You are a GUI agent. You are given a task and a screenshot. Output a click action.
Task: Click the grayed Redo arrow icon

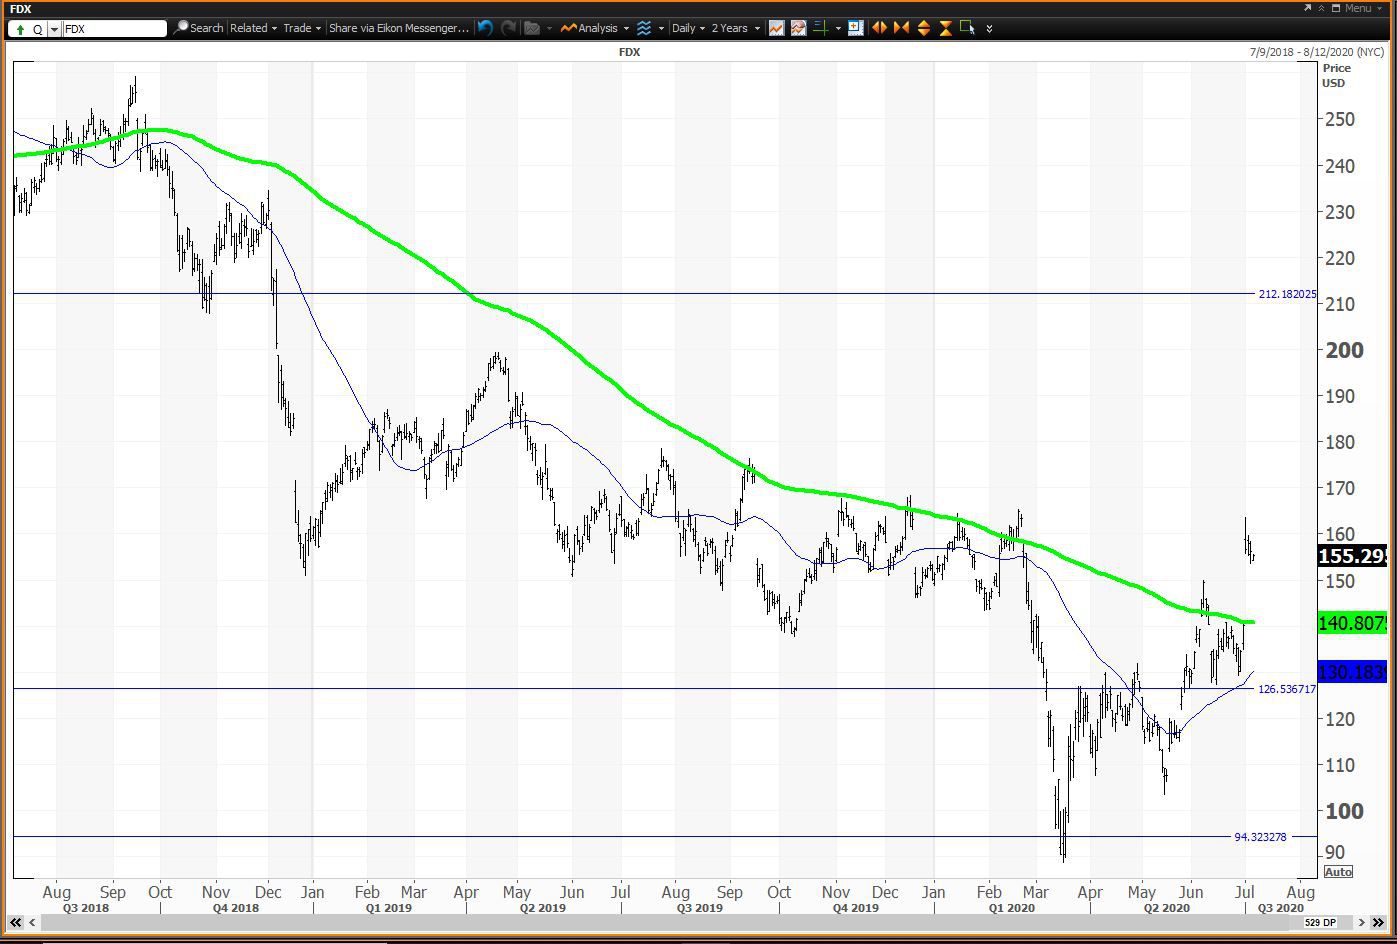click(x=508, y=28)
